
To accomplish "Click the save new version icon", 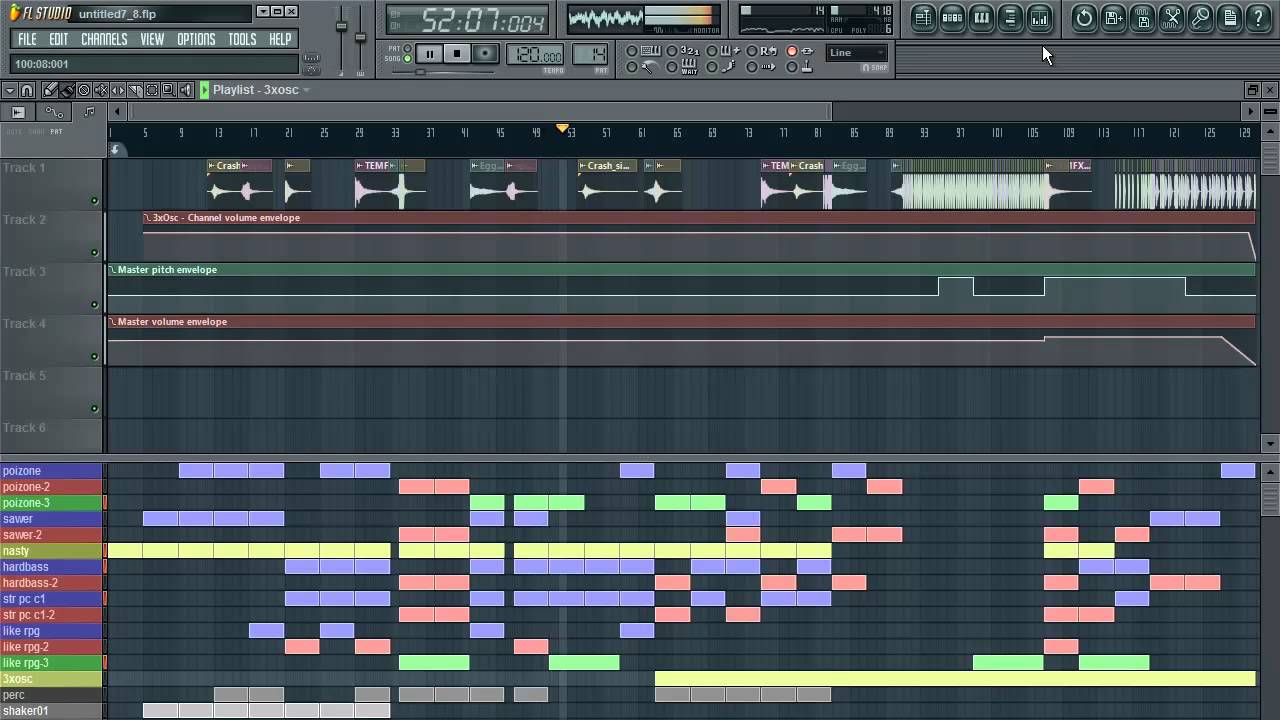I will coord(1114,17).
